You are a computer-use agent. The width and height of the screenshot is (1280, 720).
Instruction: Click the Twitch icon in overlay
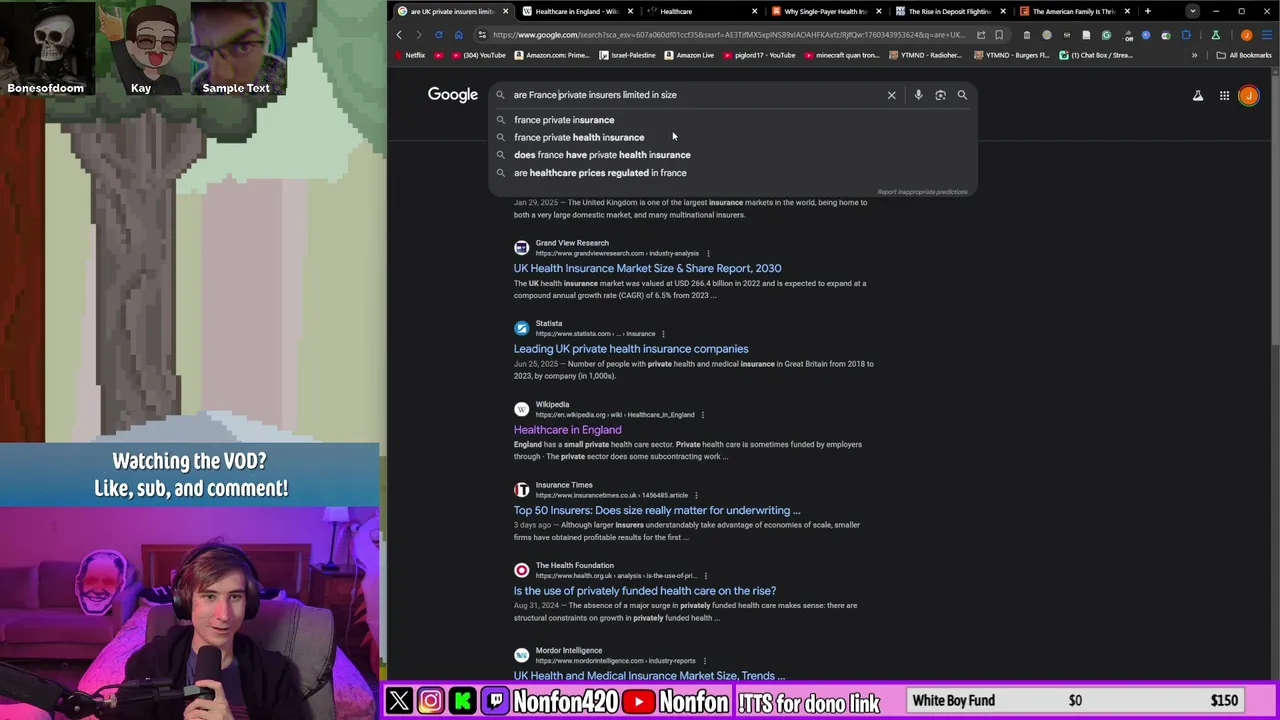(x=495, y=701)
